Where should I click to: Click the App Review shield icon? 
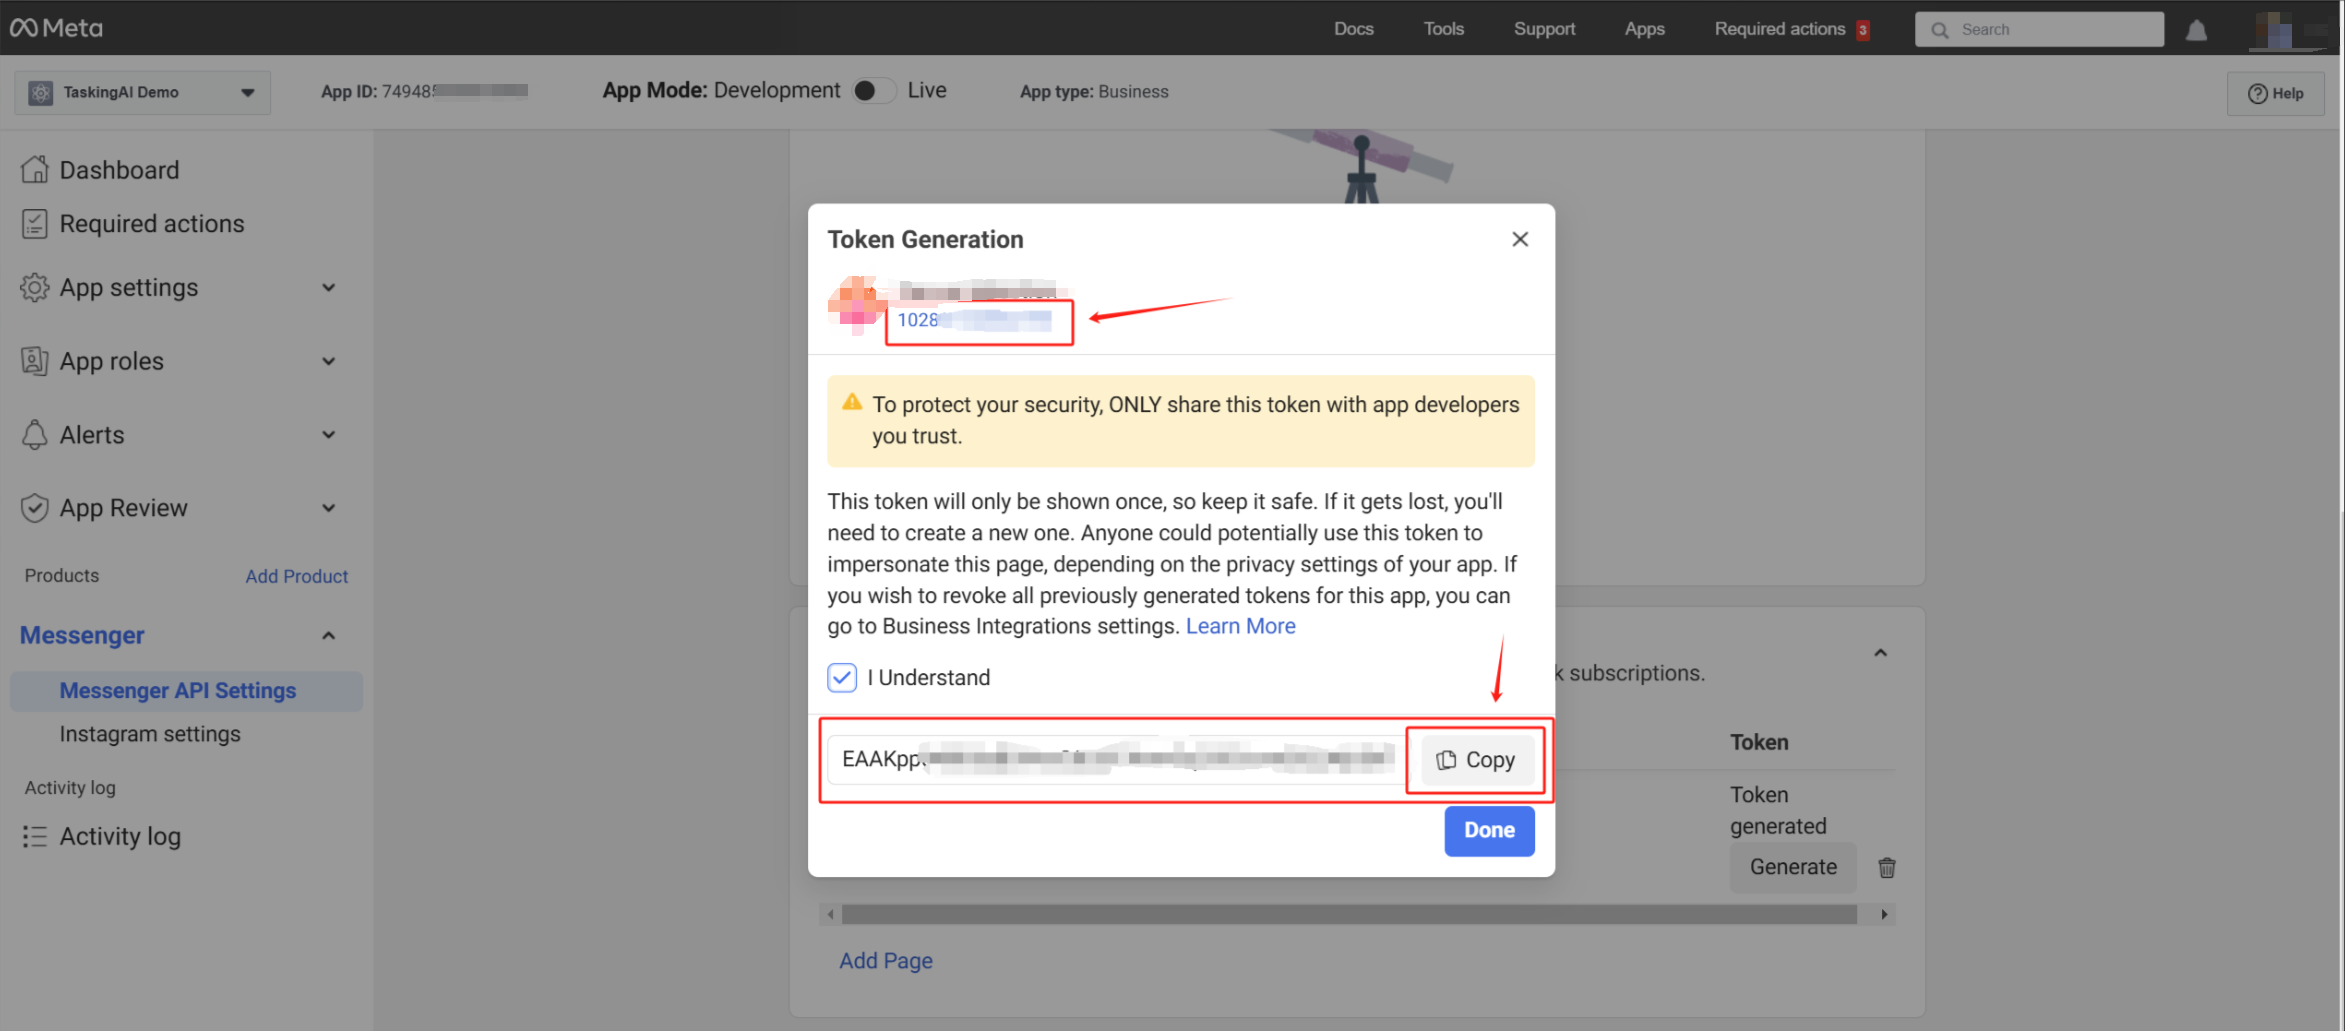tap(35, 508)
